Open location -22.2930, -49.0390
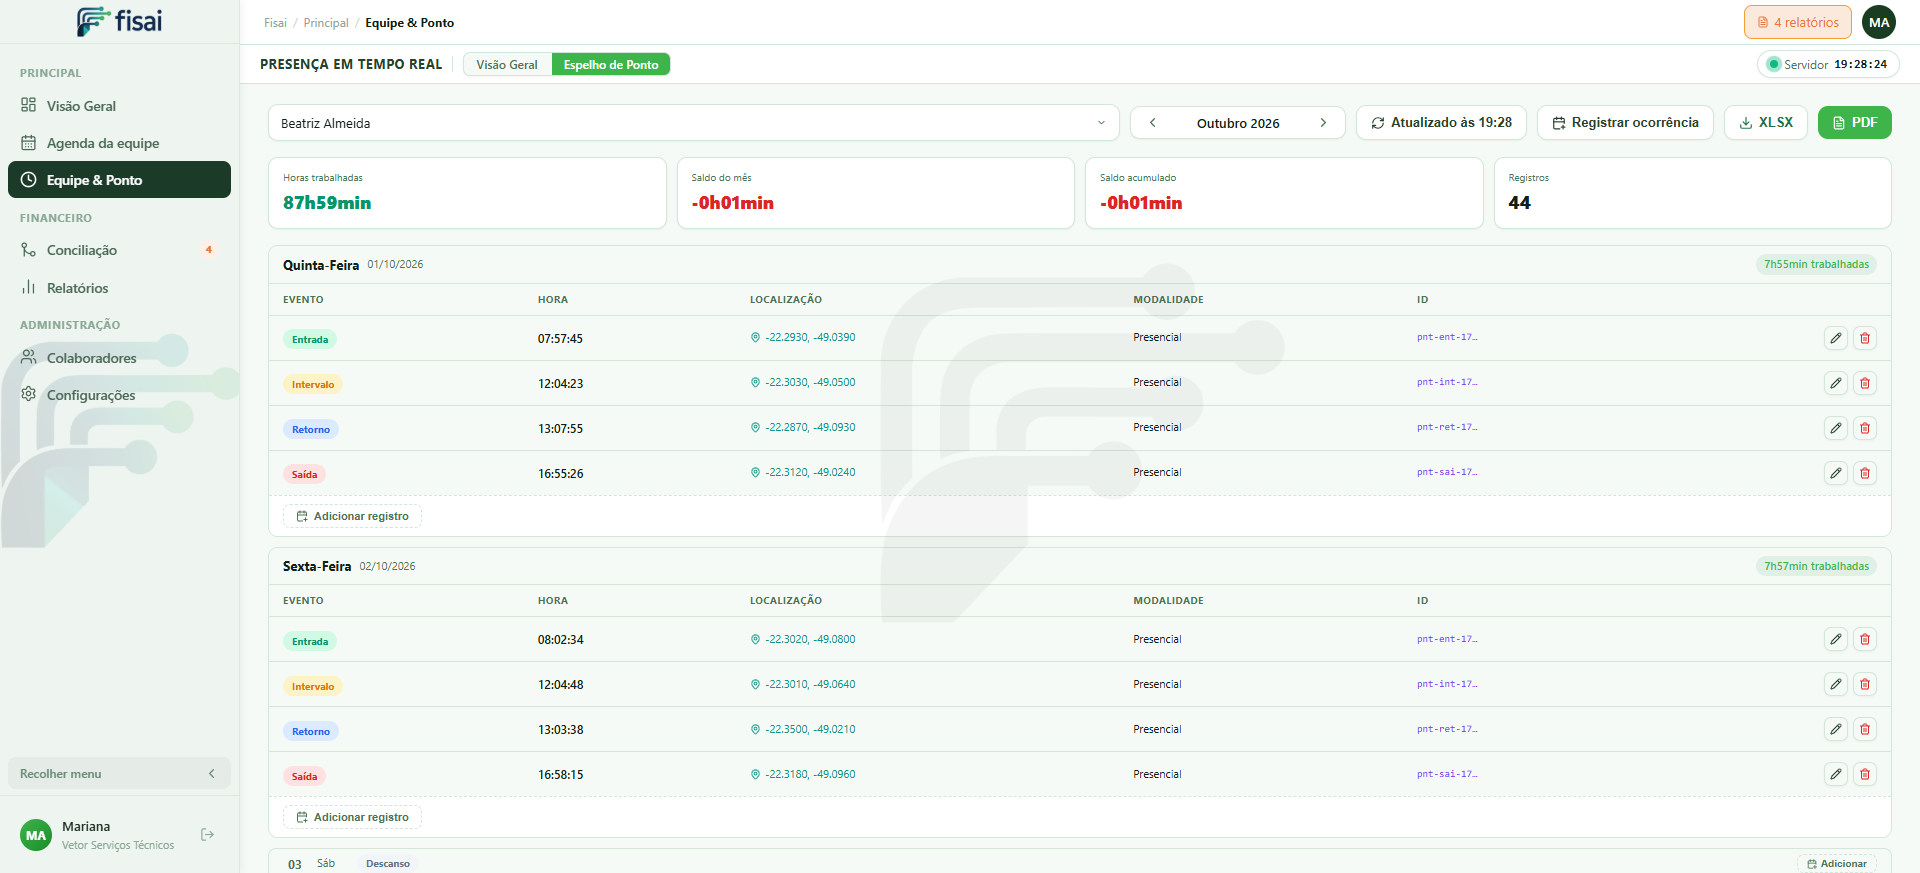Screen dimensions: 1920x873 pyautogui.click(x=803, y=338)
